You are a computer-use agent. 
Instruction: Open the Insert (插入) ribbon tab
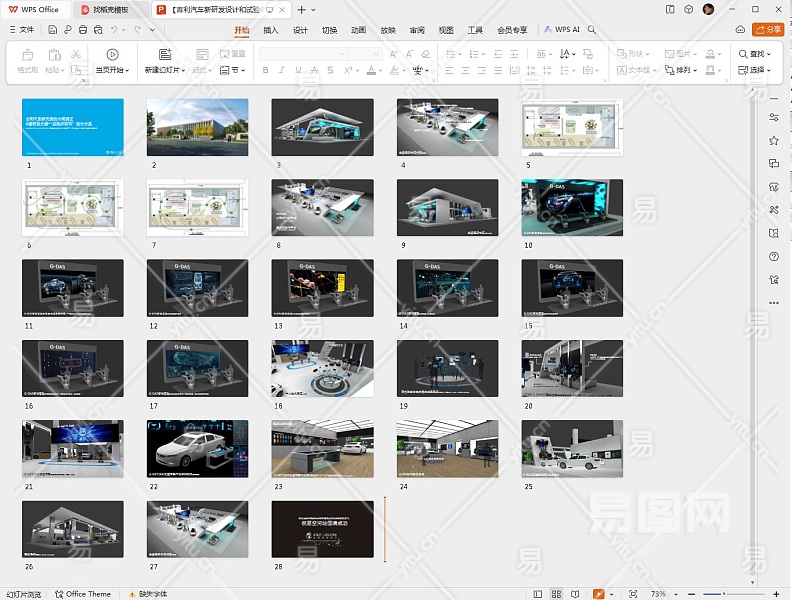tap(271, 30)
